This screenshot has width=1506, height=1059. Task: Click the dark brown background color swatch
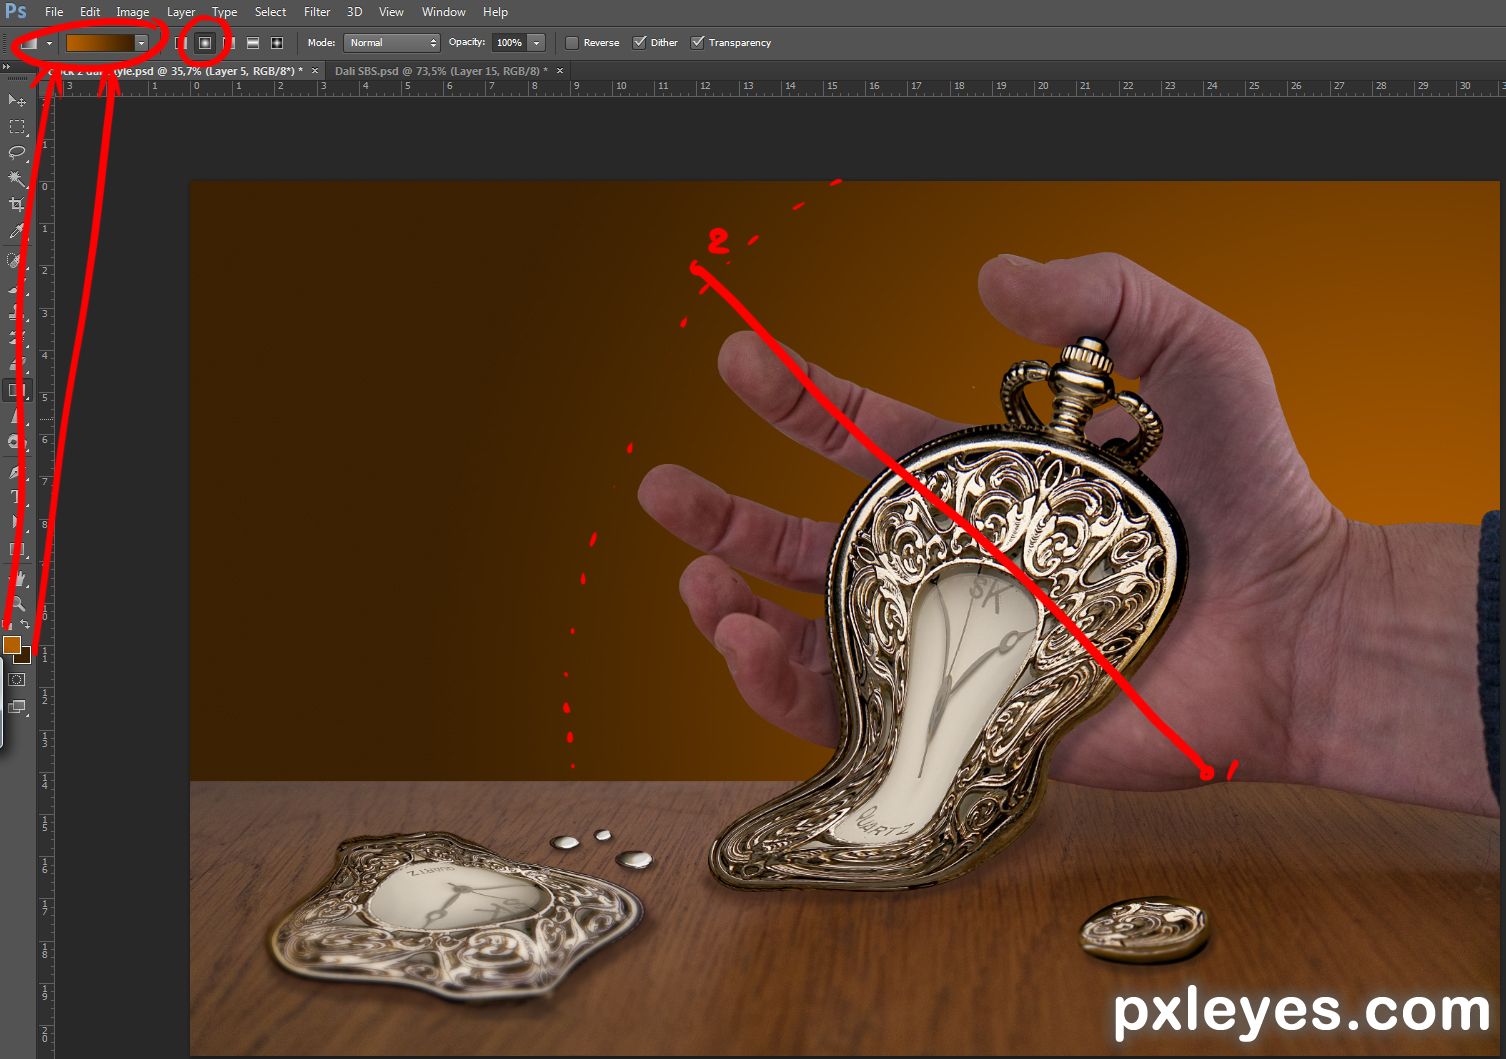pos(25,657)
